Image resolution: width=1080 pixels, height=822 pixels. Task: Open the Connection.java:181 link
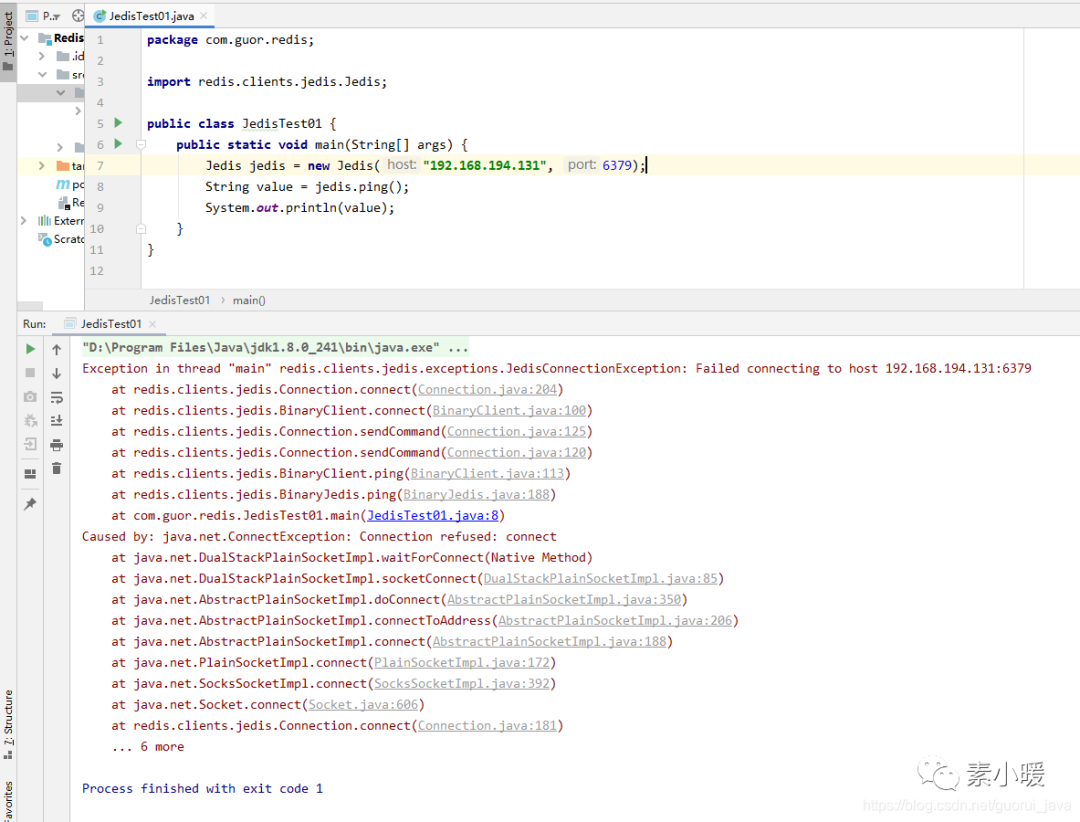tap(487, 726)
